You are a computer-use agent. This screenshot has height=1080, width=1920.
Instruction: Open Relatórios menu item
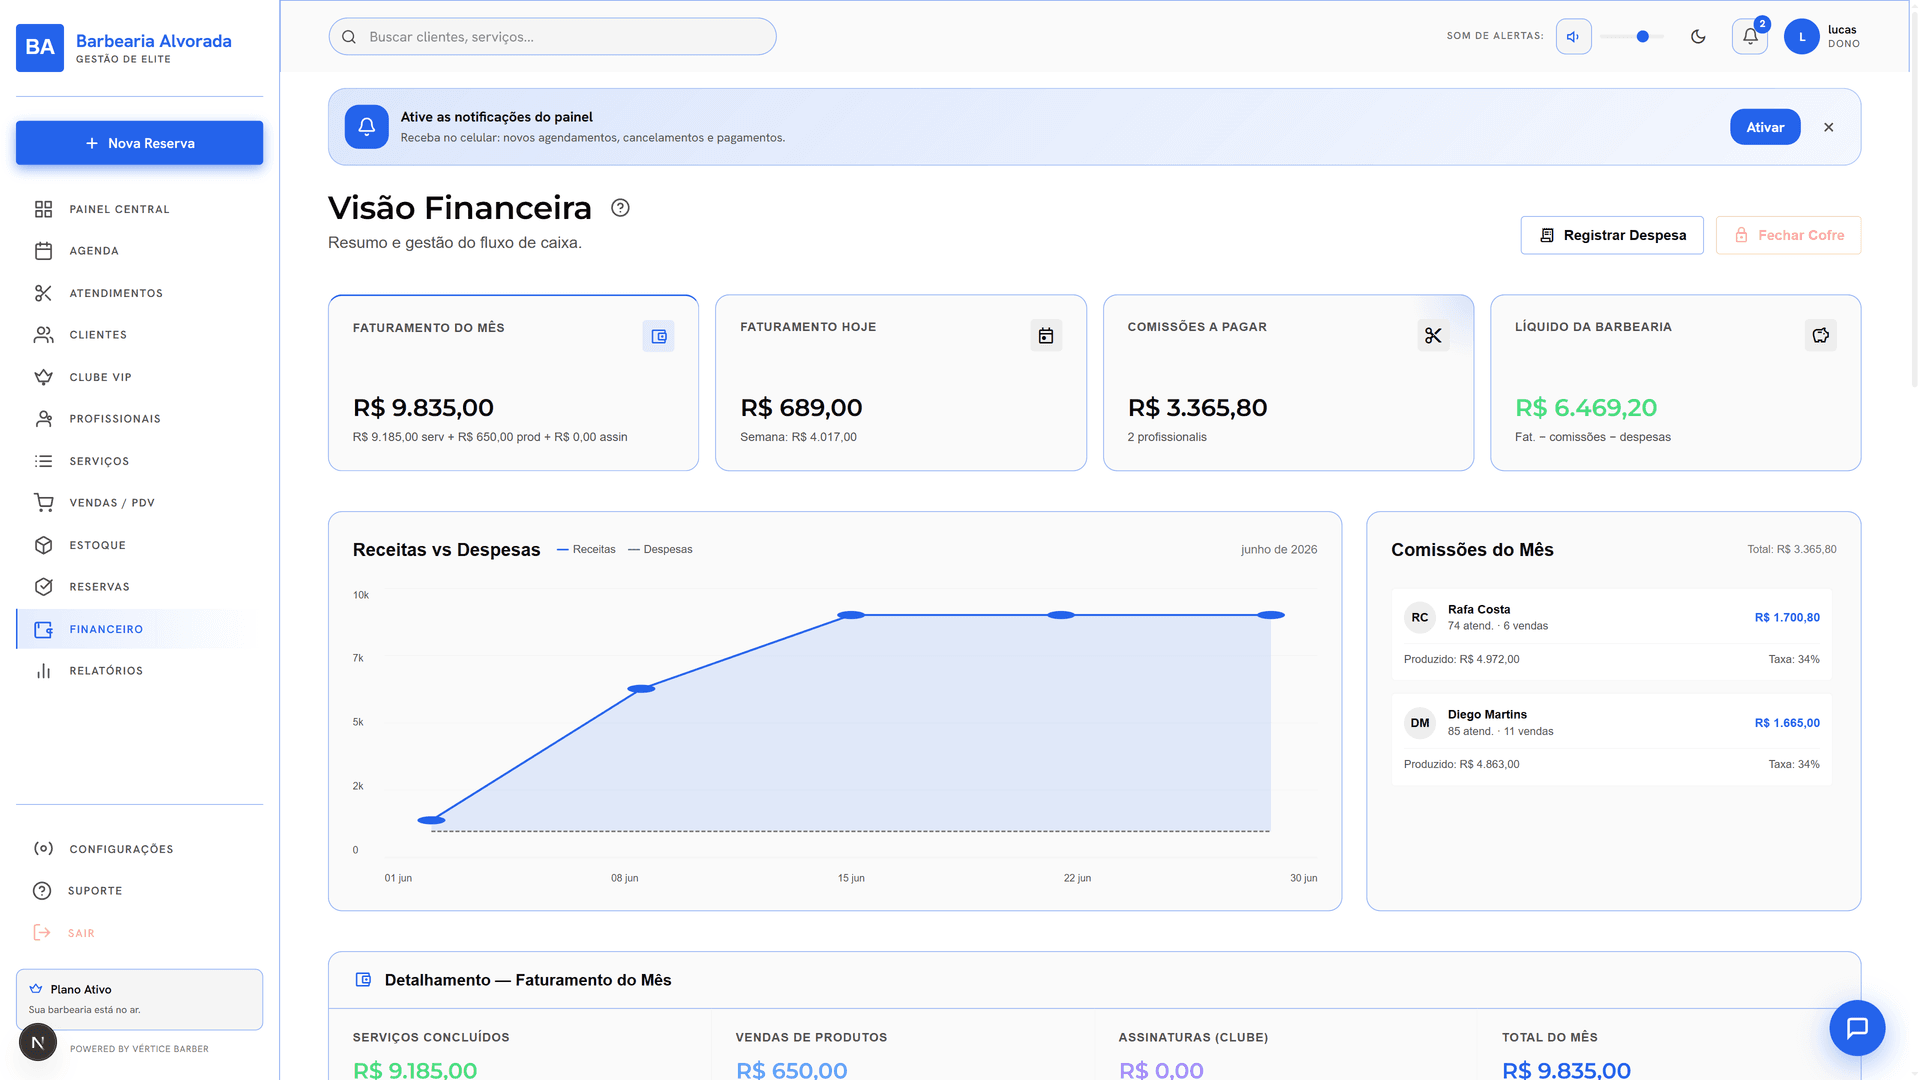139,671
